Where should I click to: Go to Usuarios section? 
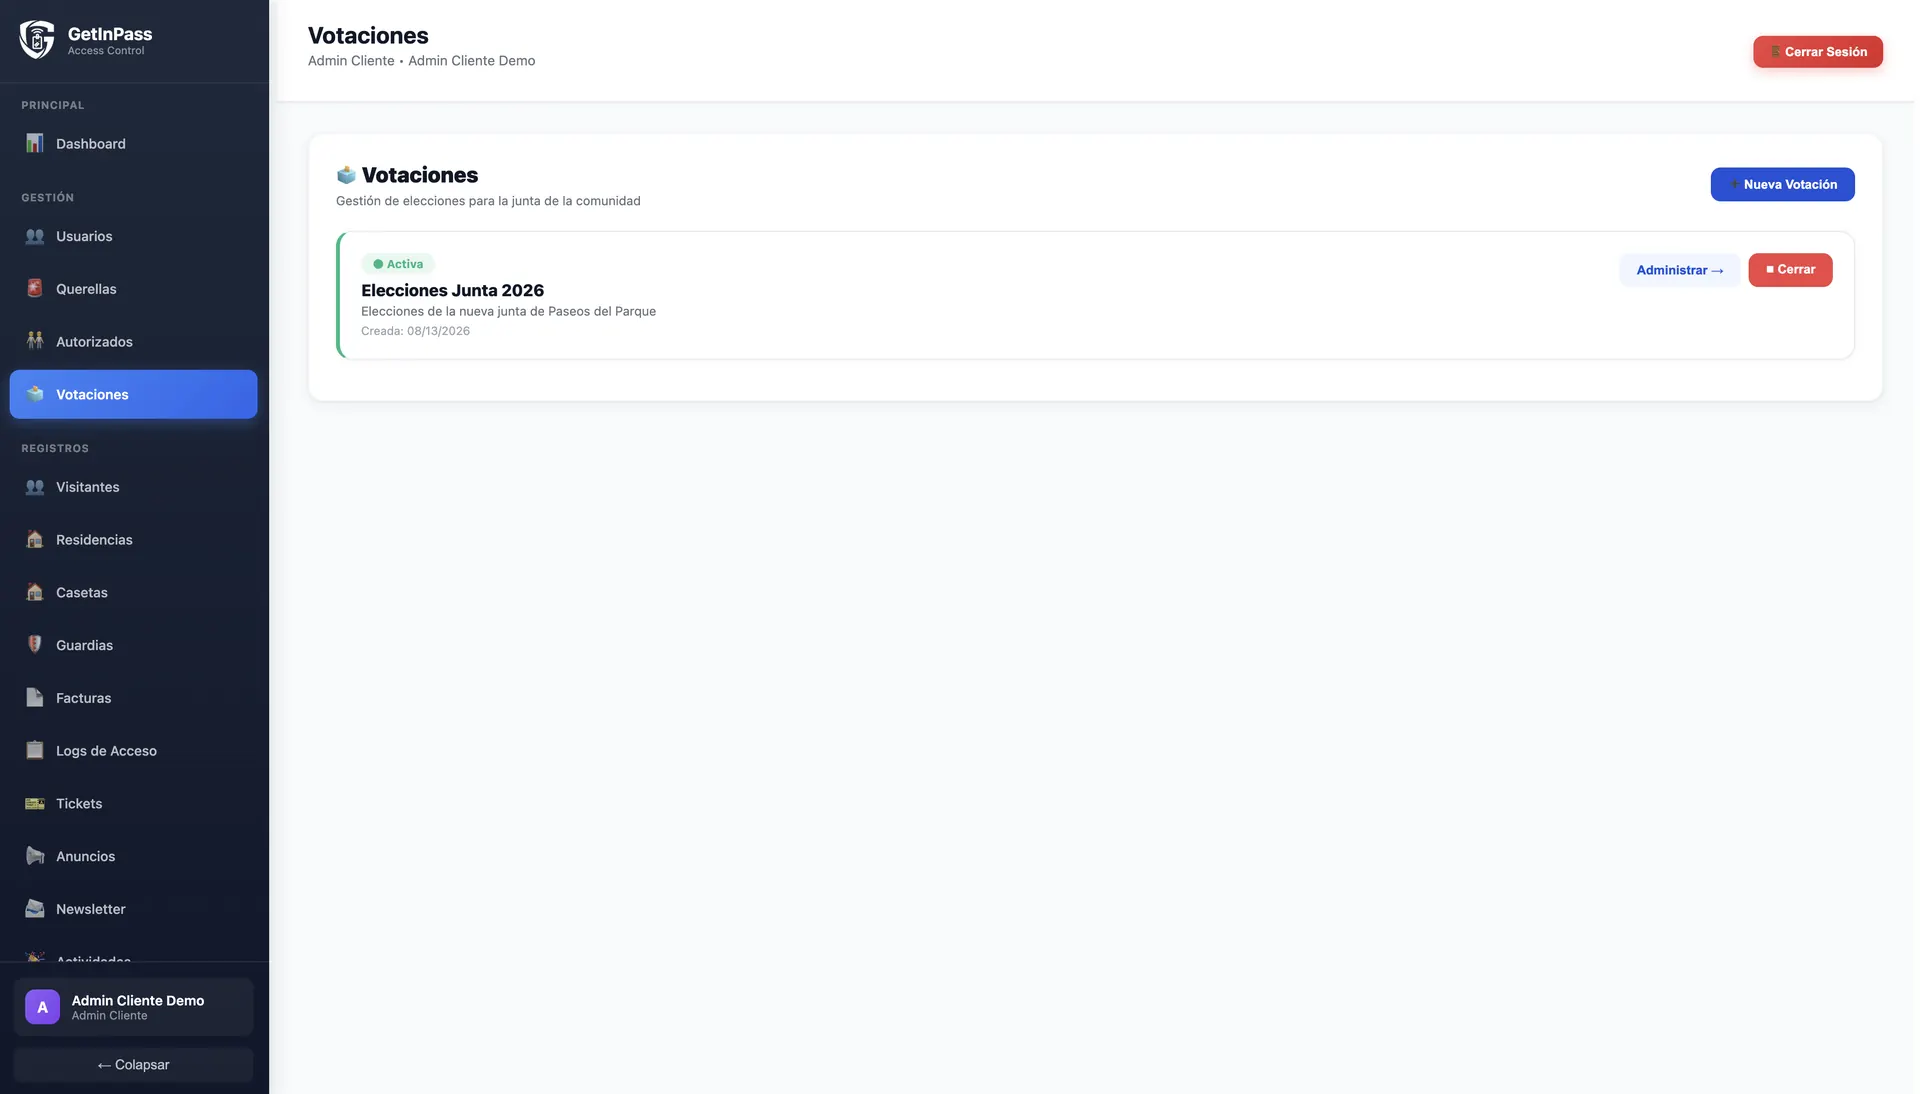click(133, 236)
